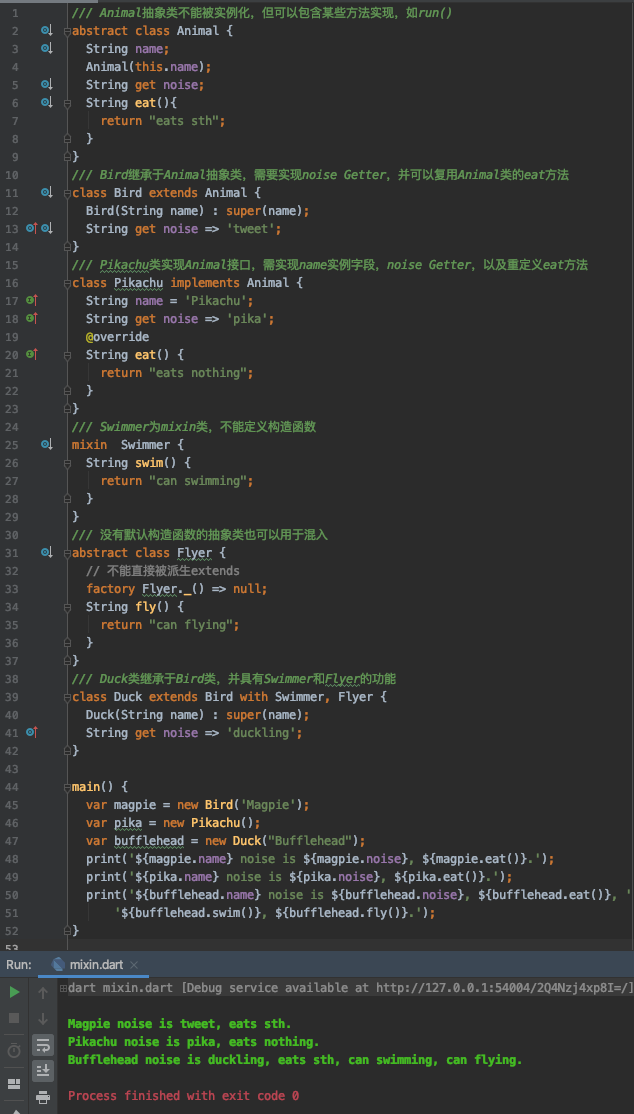Click the Print console output icon
Image resolution: width=634 pixels, height=1114 pixels.
click(x=43, y=1096)
